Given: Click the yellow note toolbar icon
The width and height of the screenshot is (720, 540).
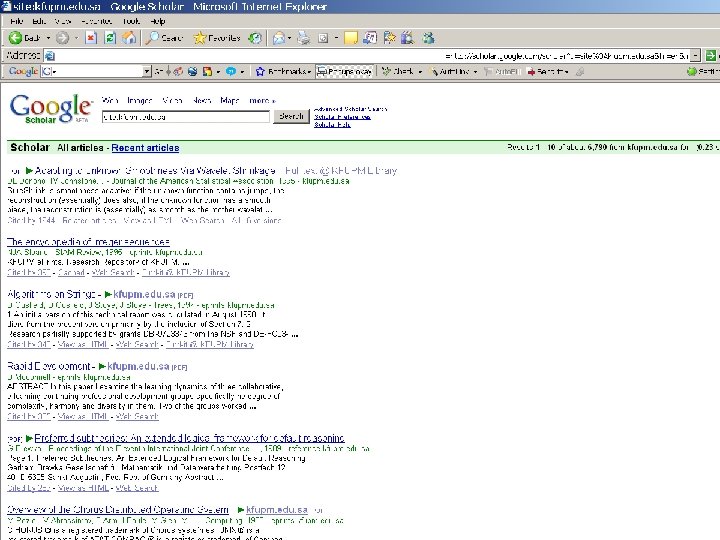Looking at the screenshot, I should (351, 38).
